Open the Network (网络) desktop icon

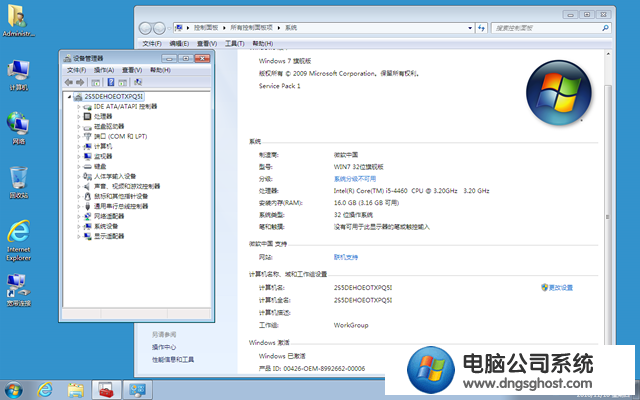[18, 128]
